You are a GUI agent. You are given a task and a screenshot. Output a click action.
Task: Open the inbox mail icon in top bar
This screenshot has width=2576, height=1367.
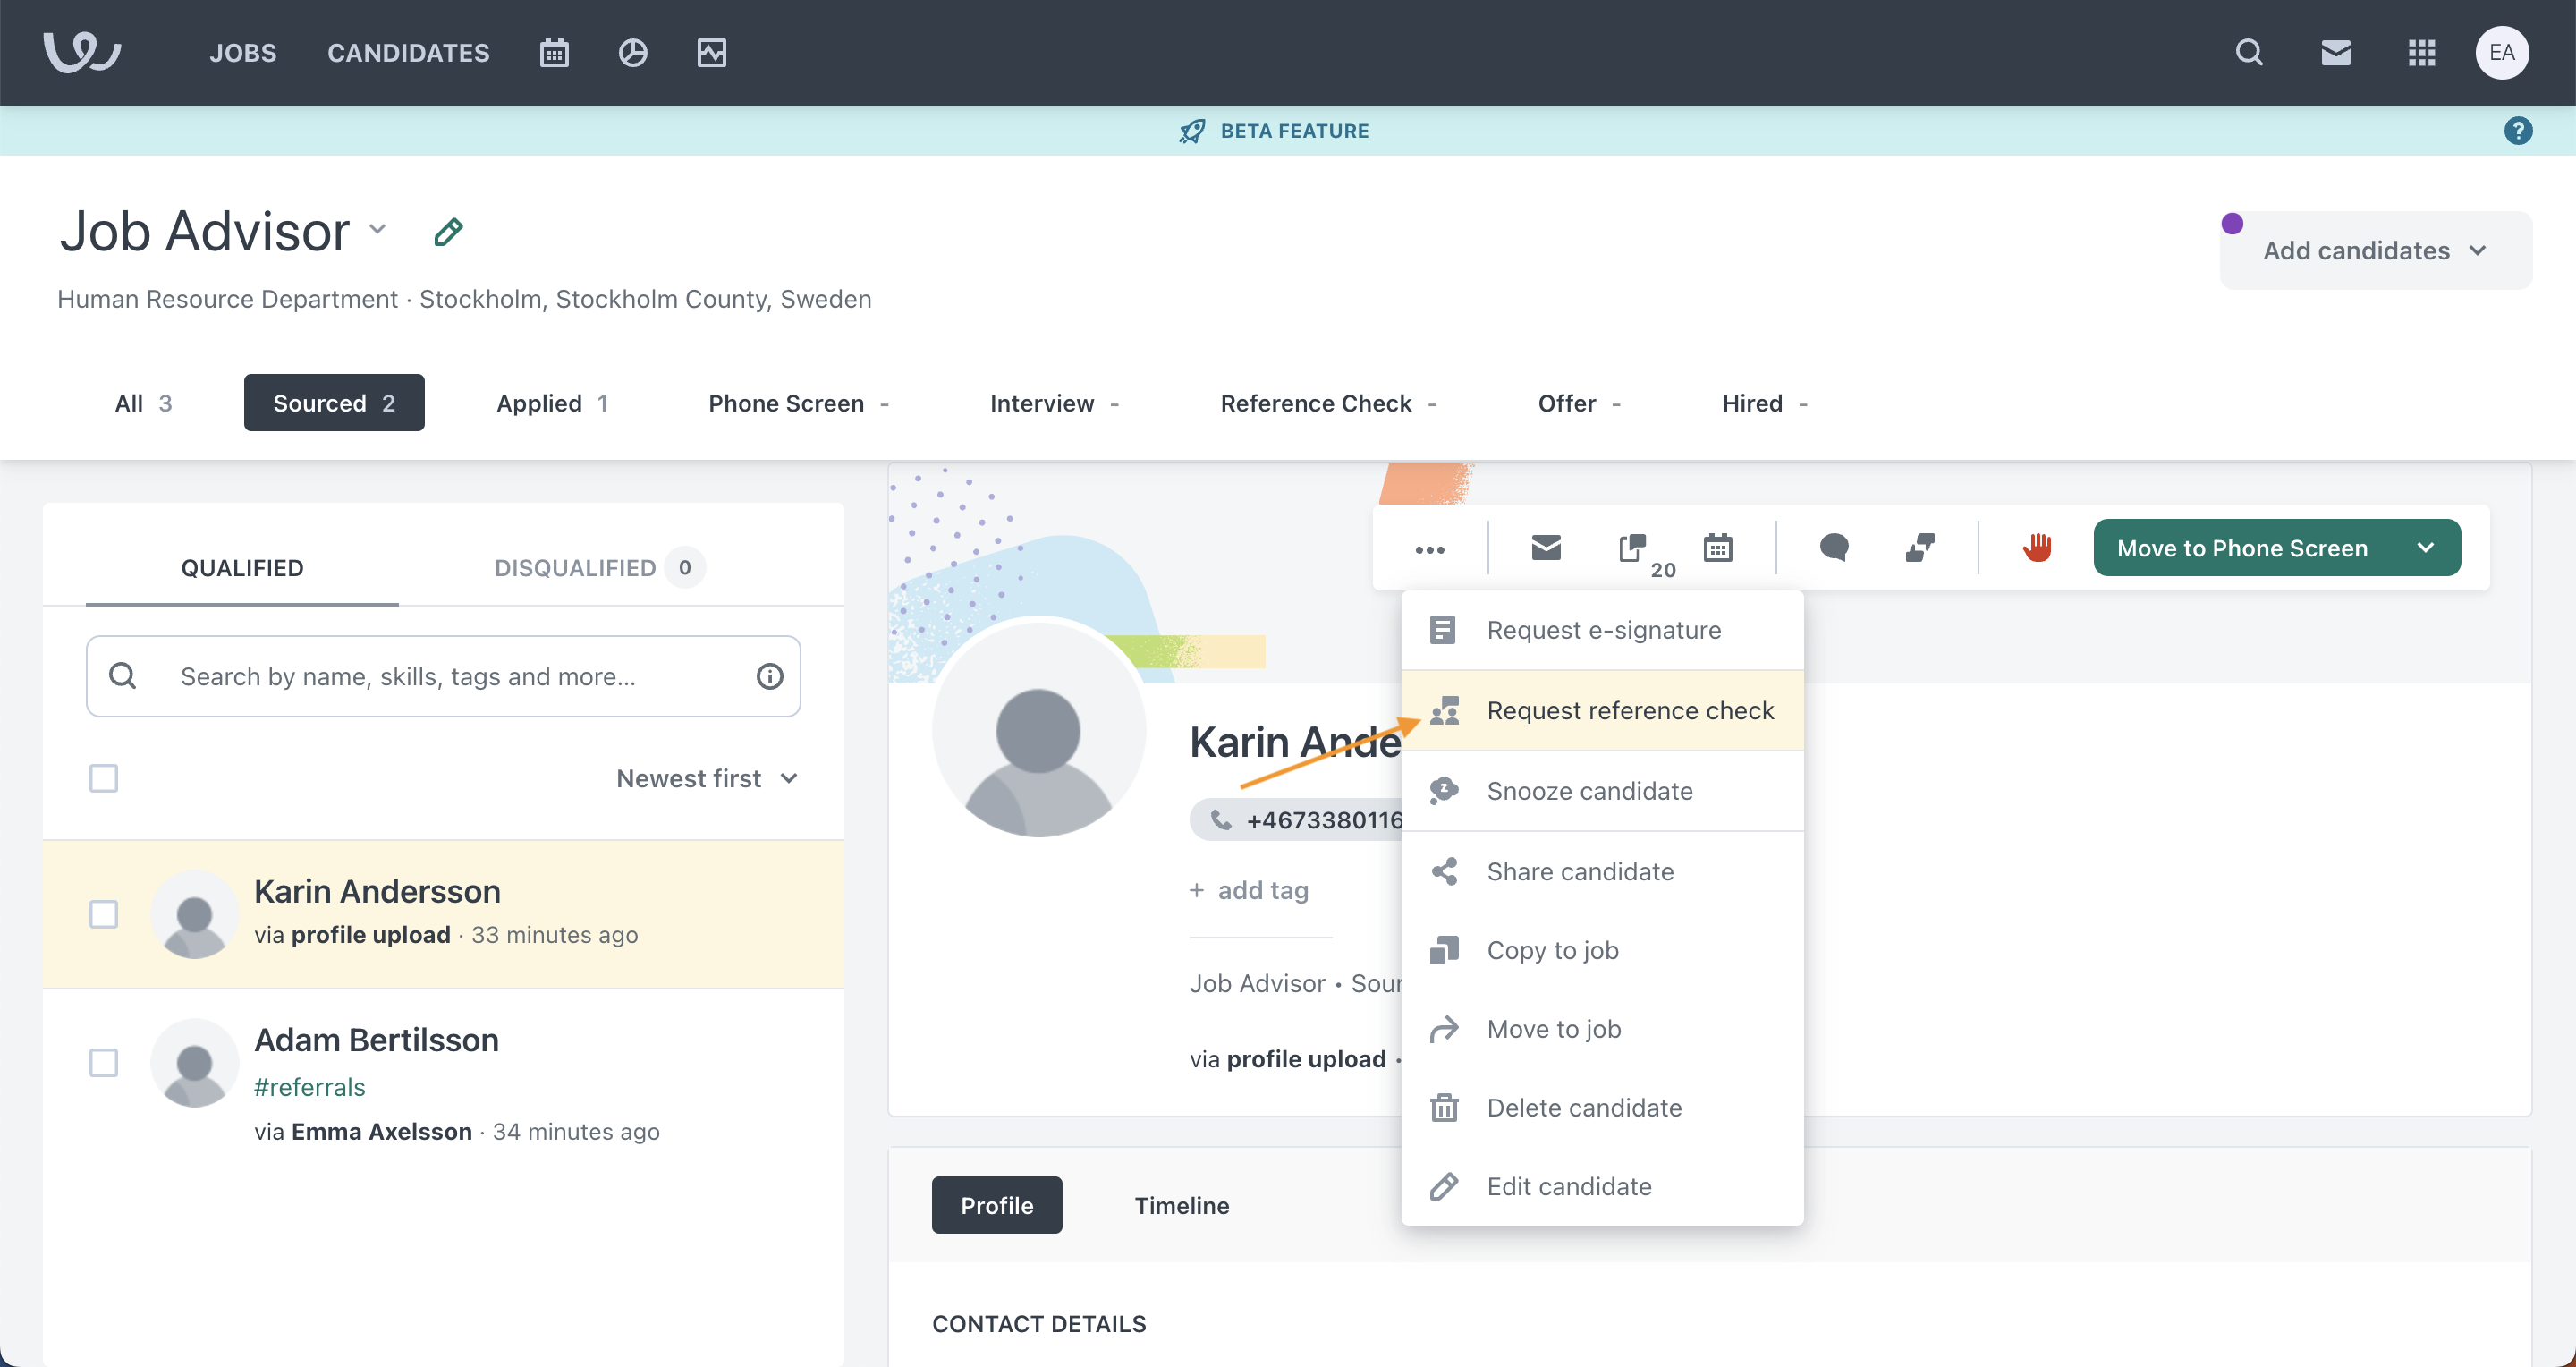coord(2335,52)
